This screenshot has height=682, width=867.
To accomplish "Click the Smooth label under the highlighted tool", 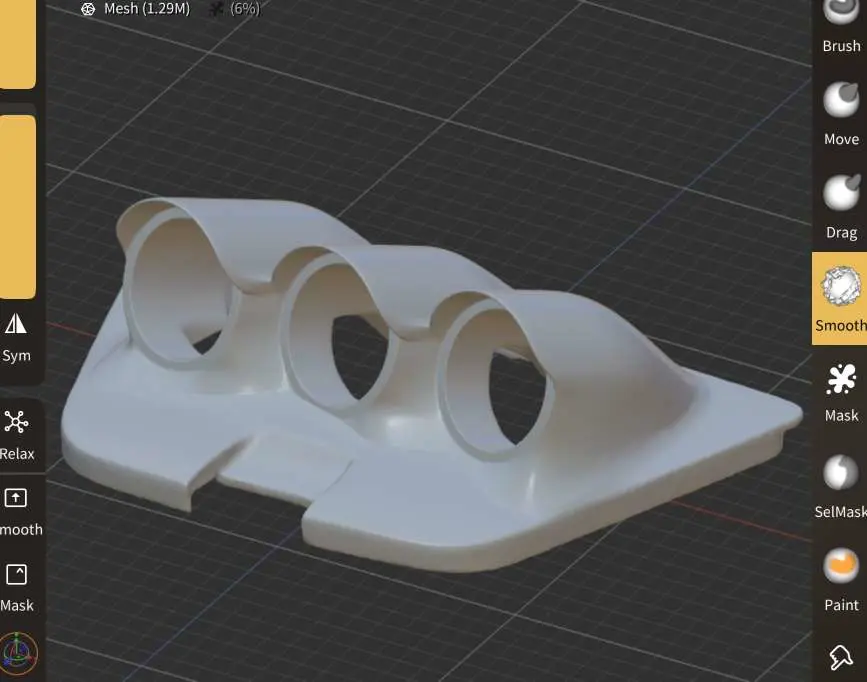I will (x=840, y=325).
